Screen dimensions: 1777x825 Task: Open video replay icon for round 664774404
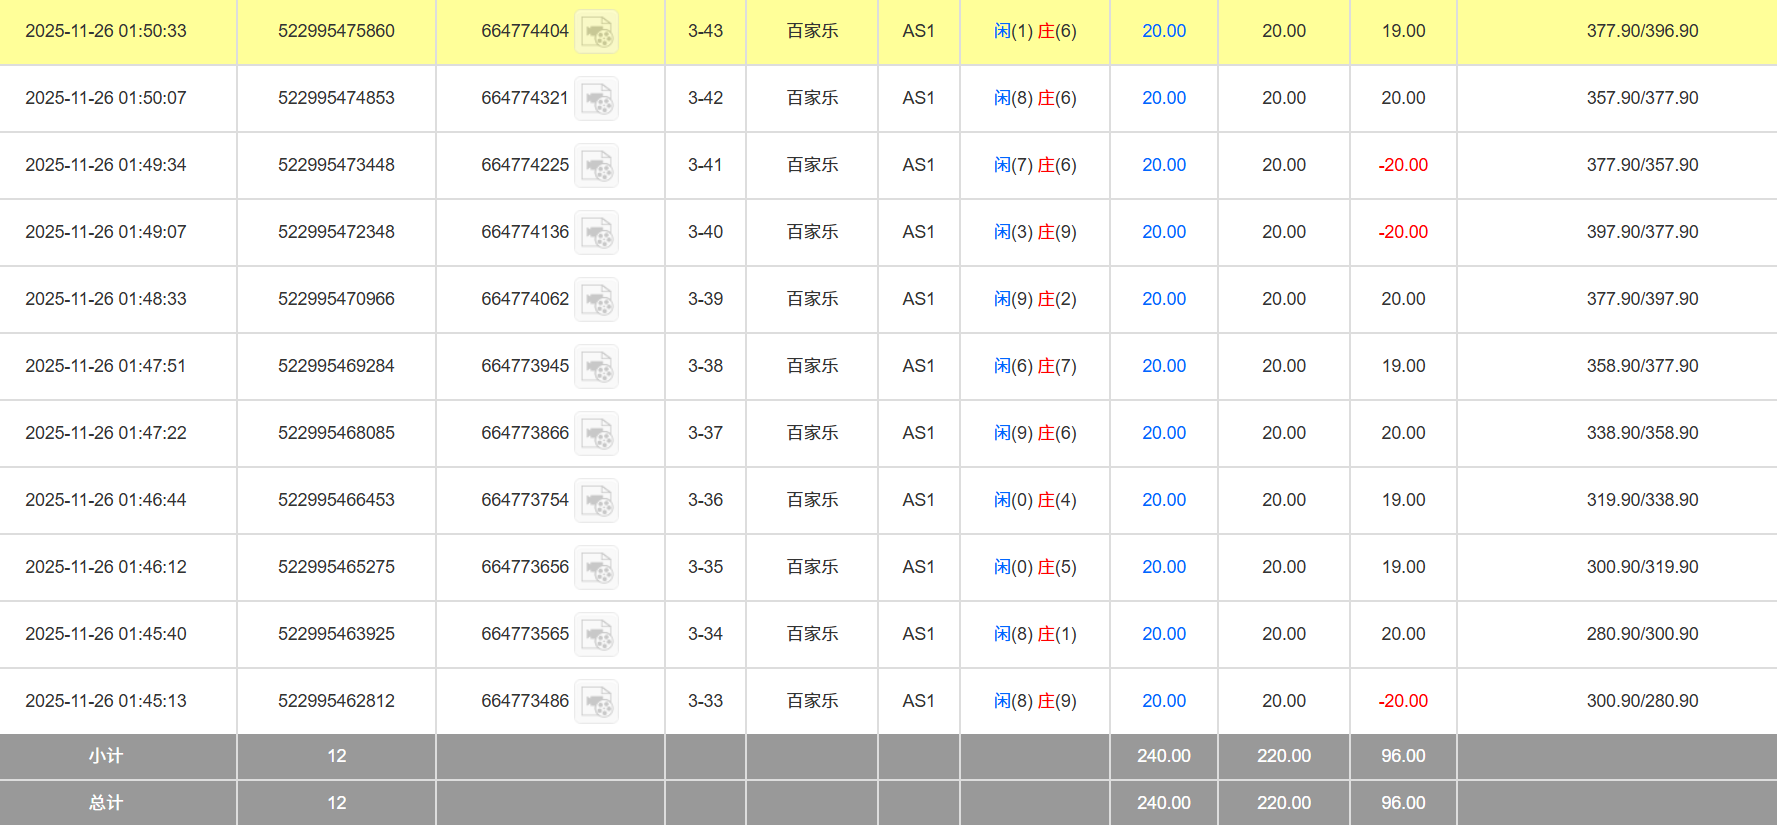coord(597,32)
